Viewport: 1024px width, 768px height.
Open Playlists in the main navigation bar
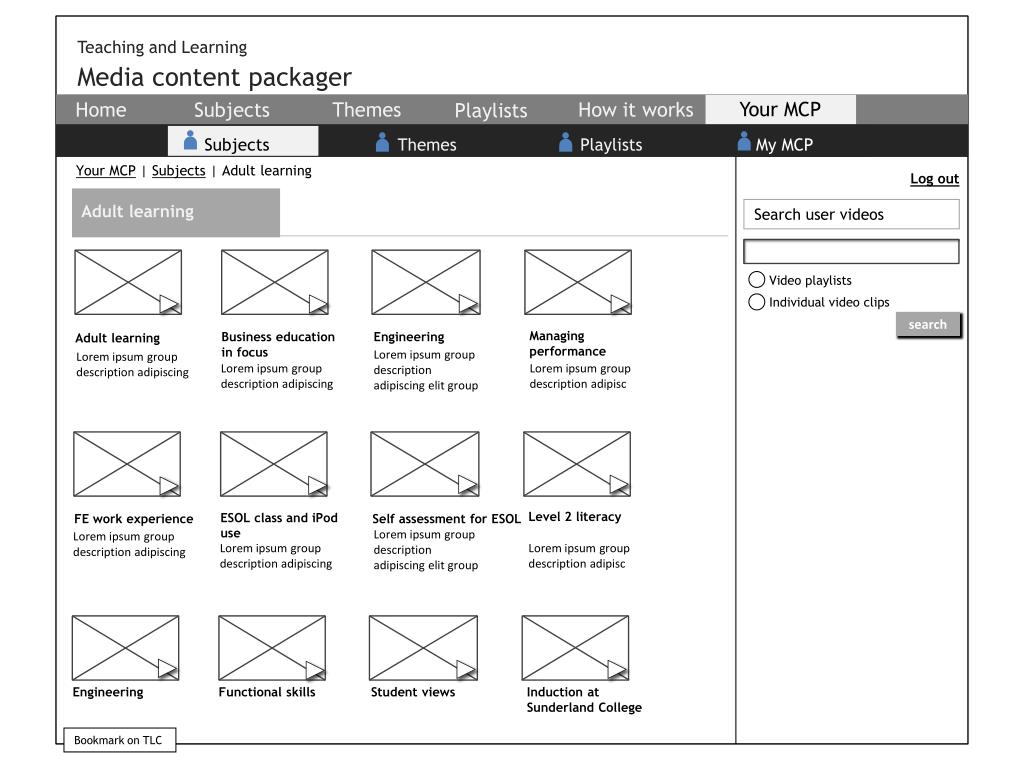[x=490, y=110]
